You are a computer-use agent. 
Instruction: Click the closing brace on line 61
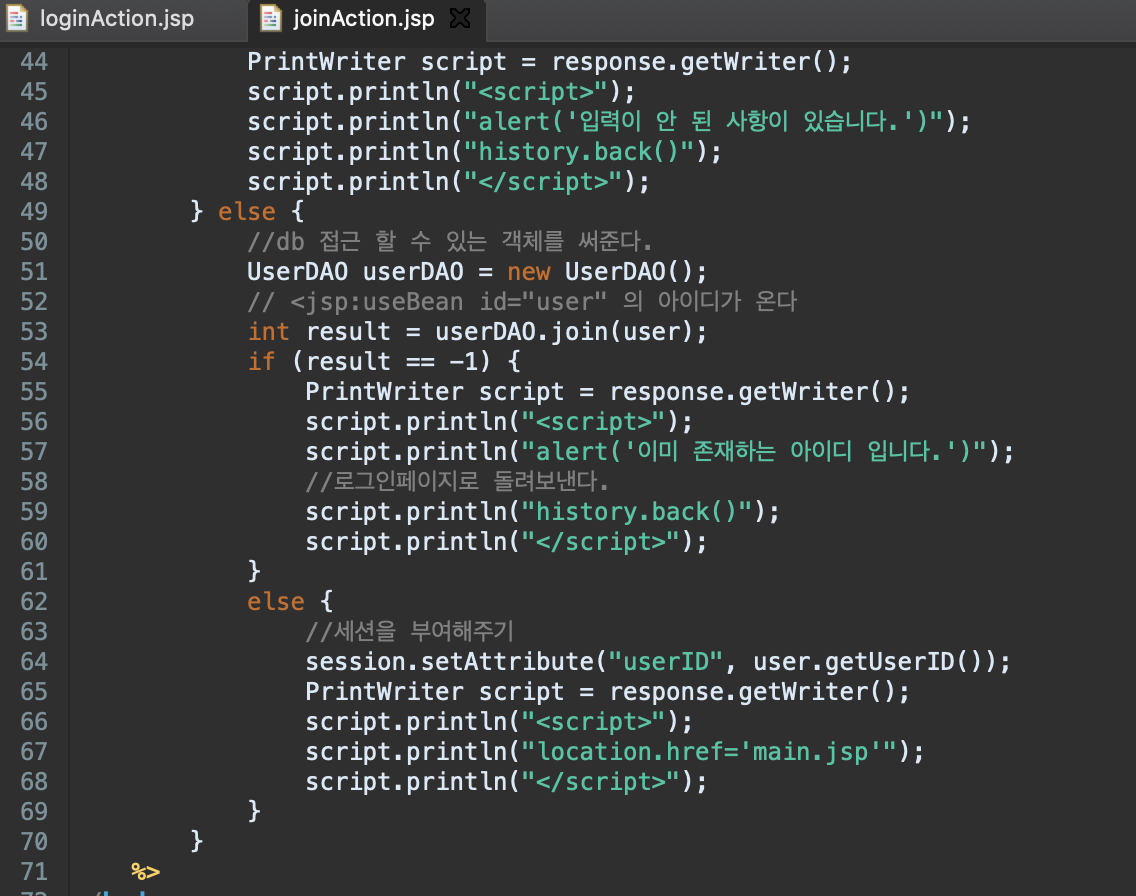click(254, 571)
